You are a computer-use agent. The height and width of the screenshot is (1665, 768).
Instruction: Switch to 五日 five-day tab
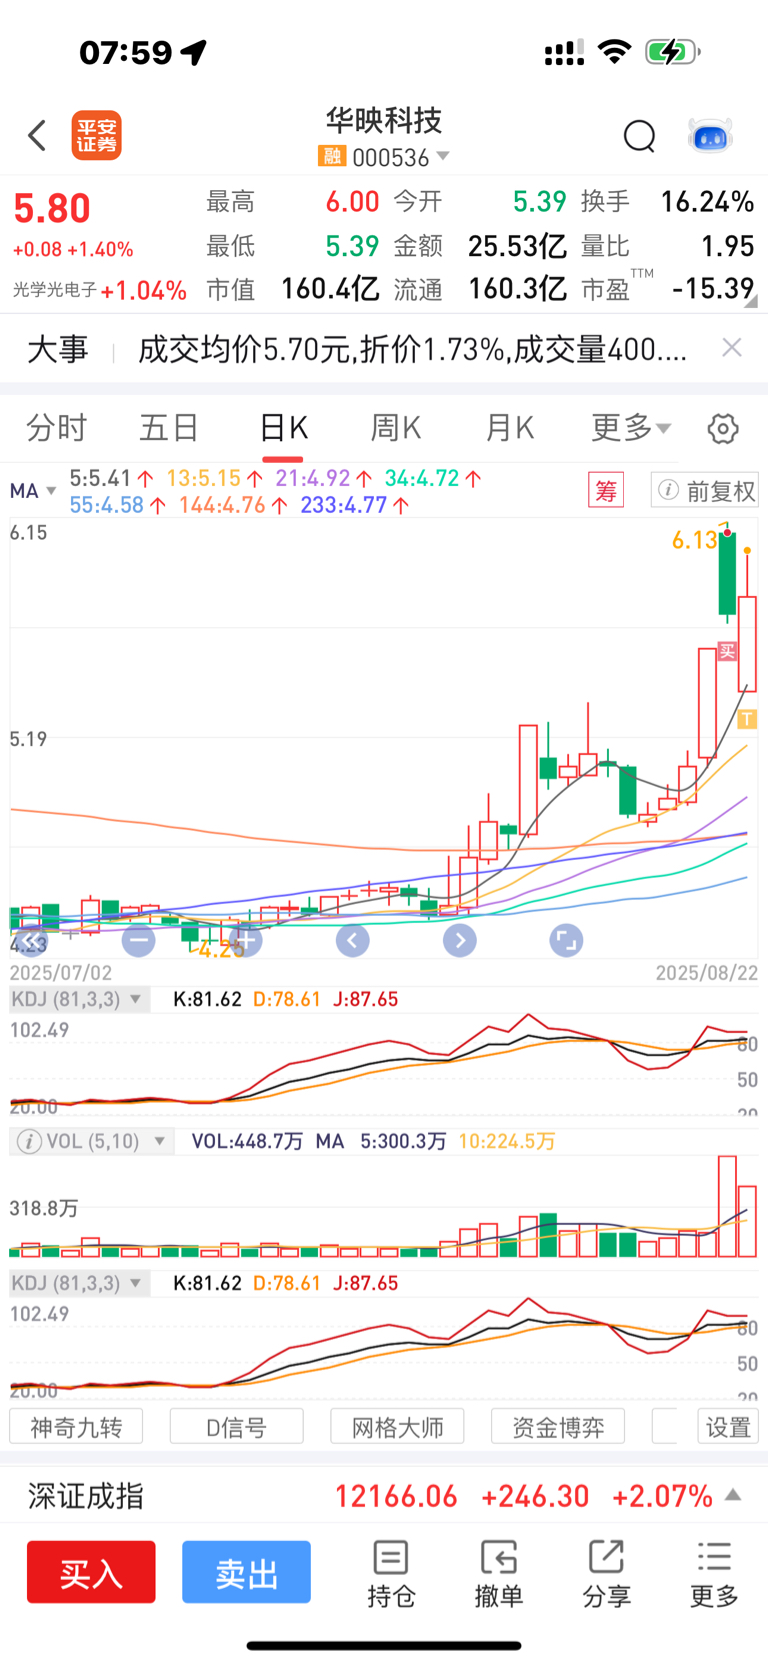[x=169, y=428]
